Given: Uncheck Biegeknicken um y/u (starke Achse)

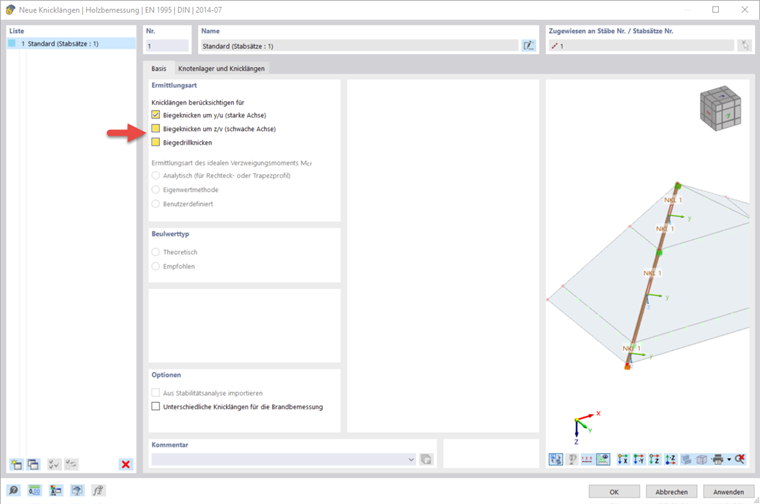Looking at the screenshot, I should [x=156, y=115].
